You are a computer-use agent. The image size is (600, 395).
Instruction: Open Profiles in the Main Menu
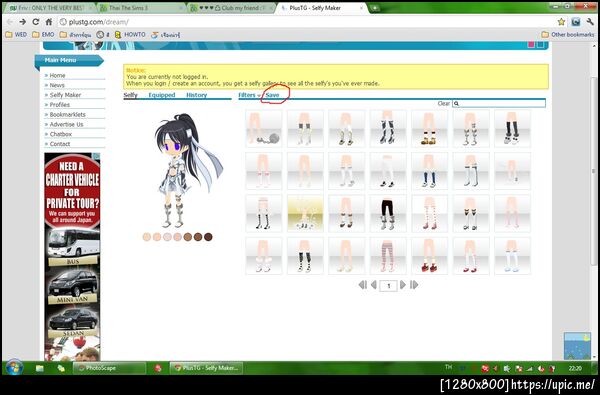[59, 104]
